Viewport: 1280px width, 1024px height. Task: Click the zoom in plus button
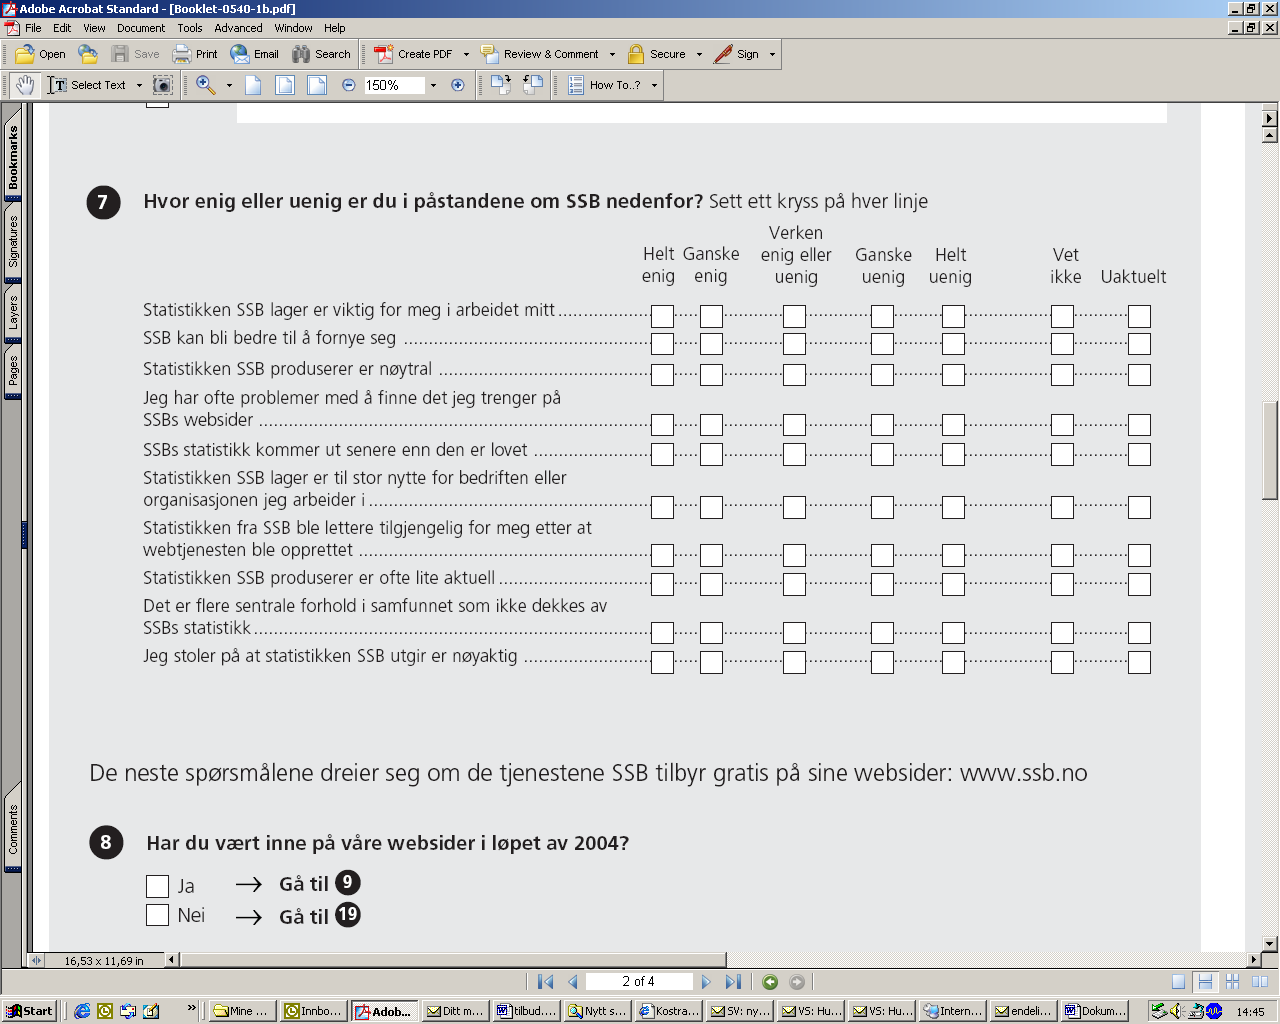[x=458, y=85]
